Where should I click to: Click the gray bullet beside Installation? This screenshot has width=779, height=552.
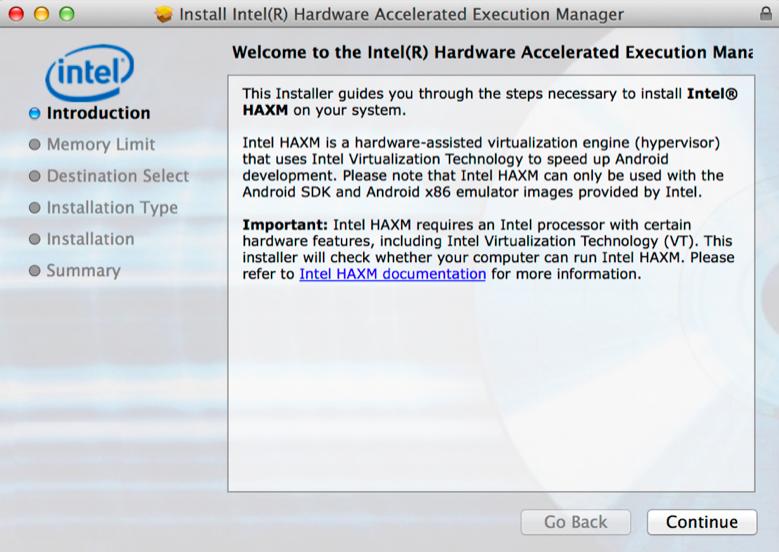[34, 239]
